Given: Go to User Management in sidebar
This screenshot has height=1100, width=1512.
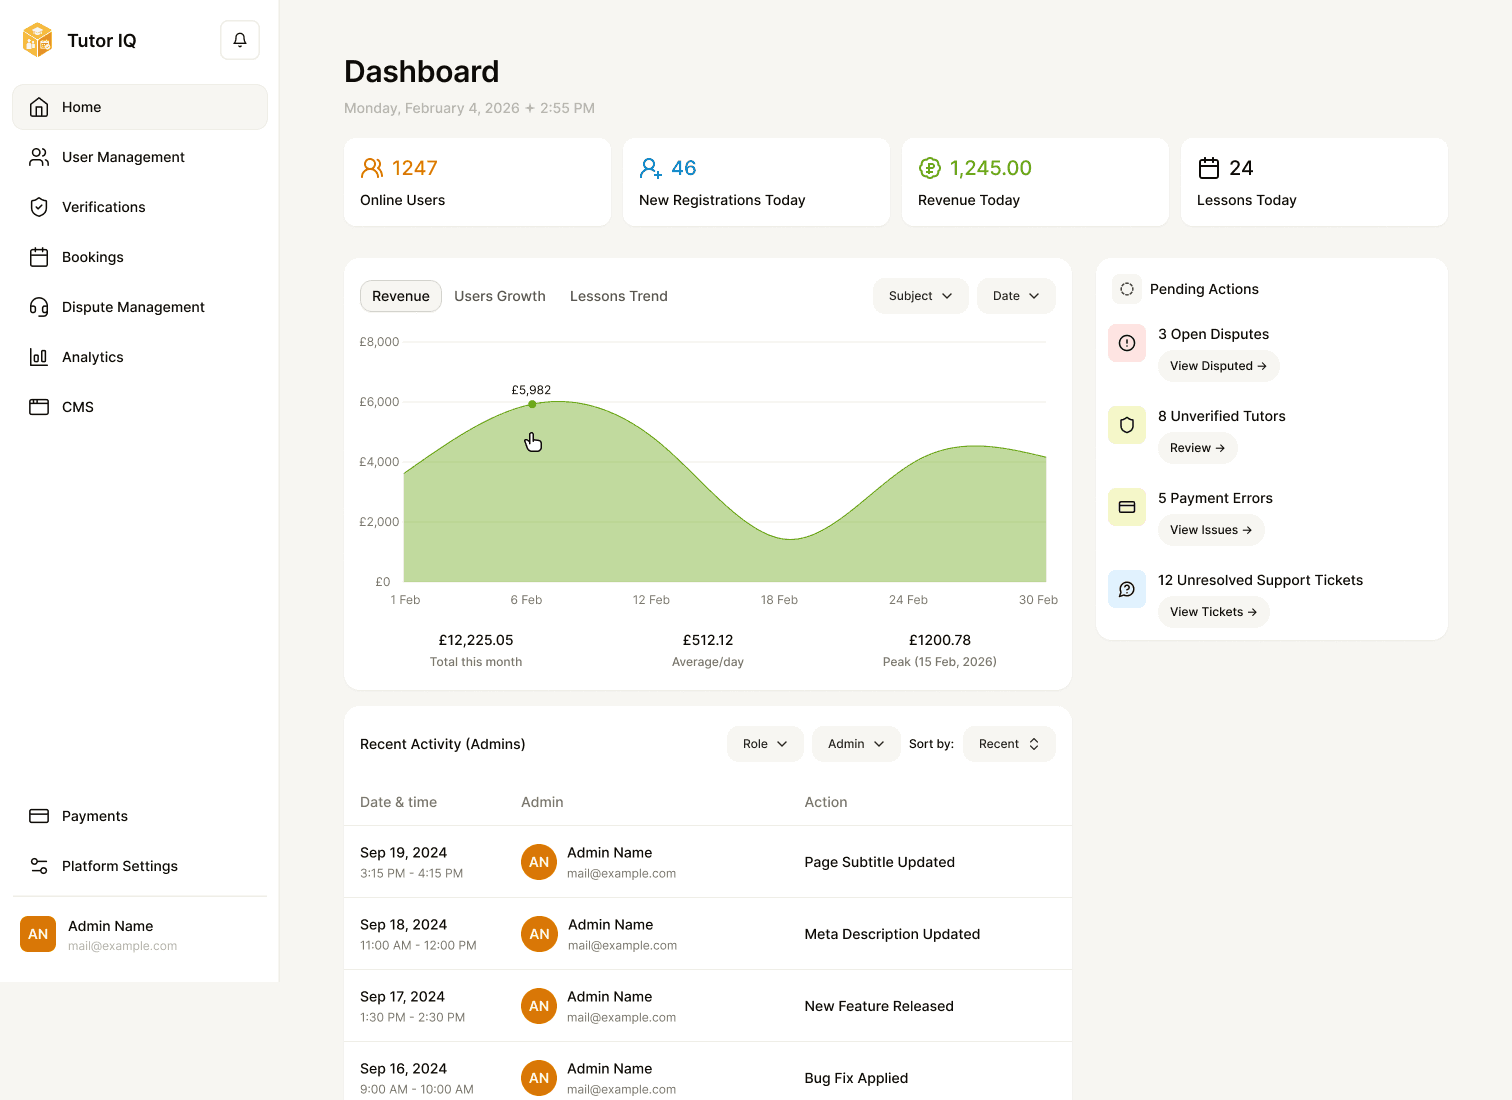Looking at the screenshot, I should (x=140, y=157).
